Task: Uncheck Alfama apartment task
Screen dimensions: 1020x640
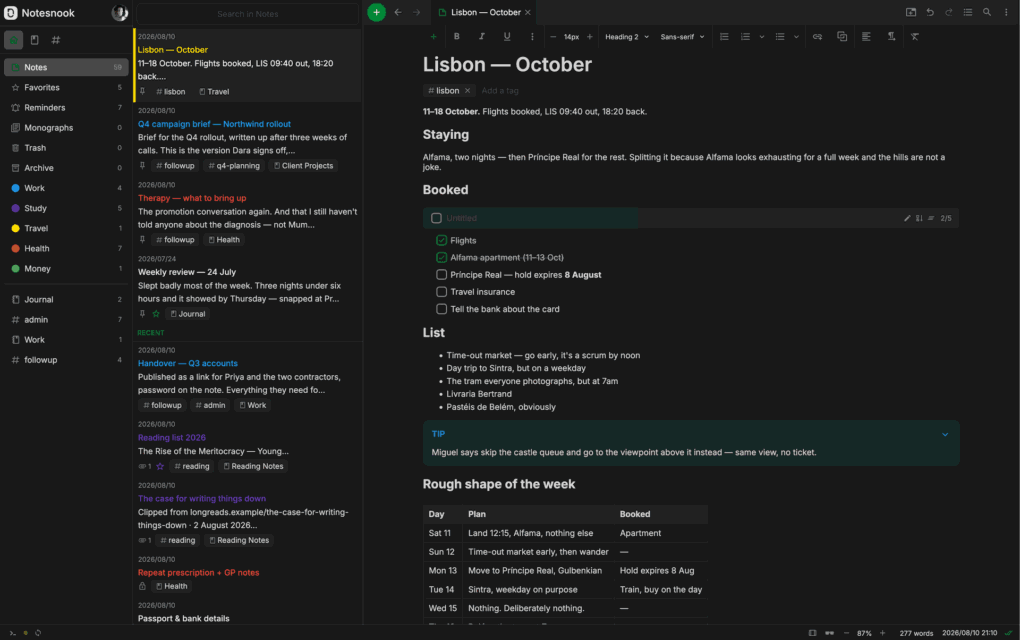Action: tap(442, 258)
